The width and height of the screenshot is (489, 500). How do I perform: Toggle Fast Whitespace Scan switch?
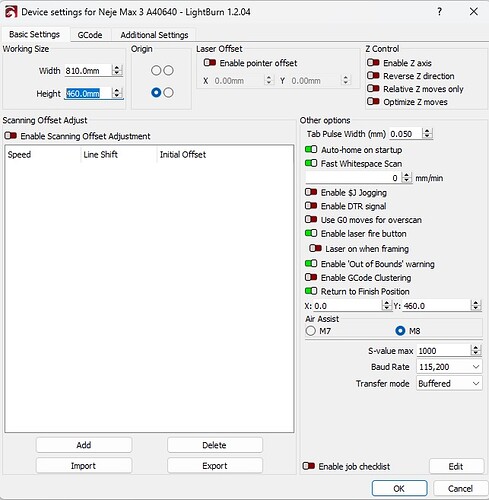[311, 163]
